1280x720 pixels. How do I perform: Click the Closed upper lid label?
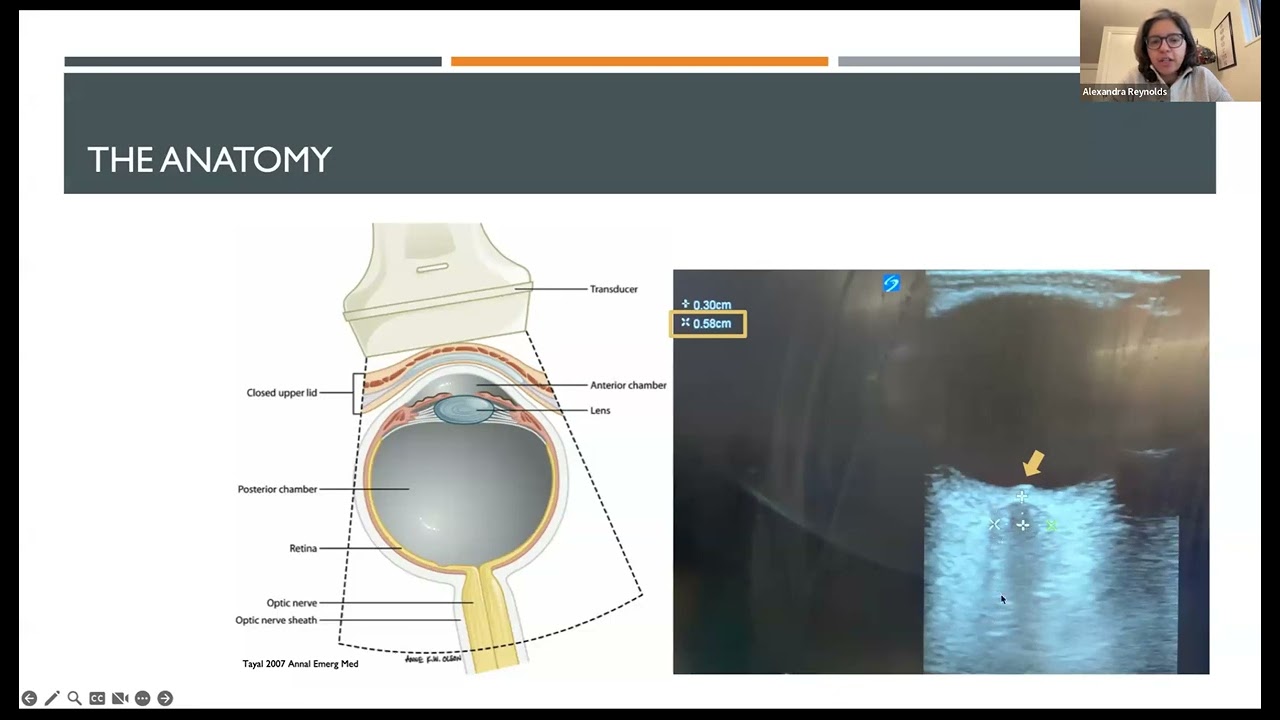click(x=281, y=393)
